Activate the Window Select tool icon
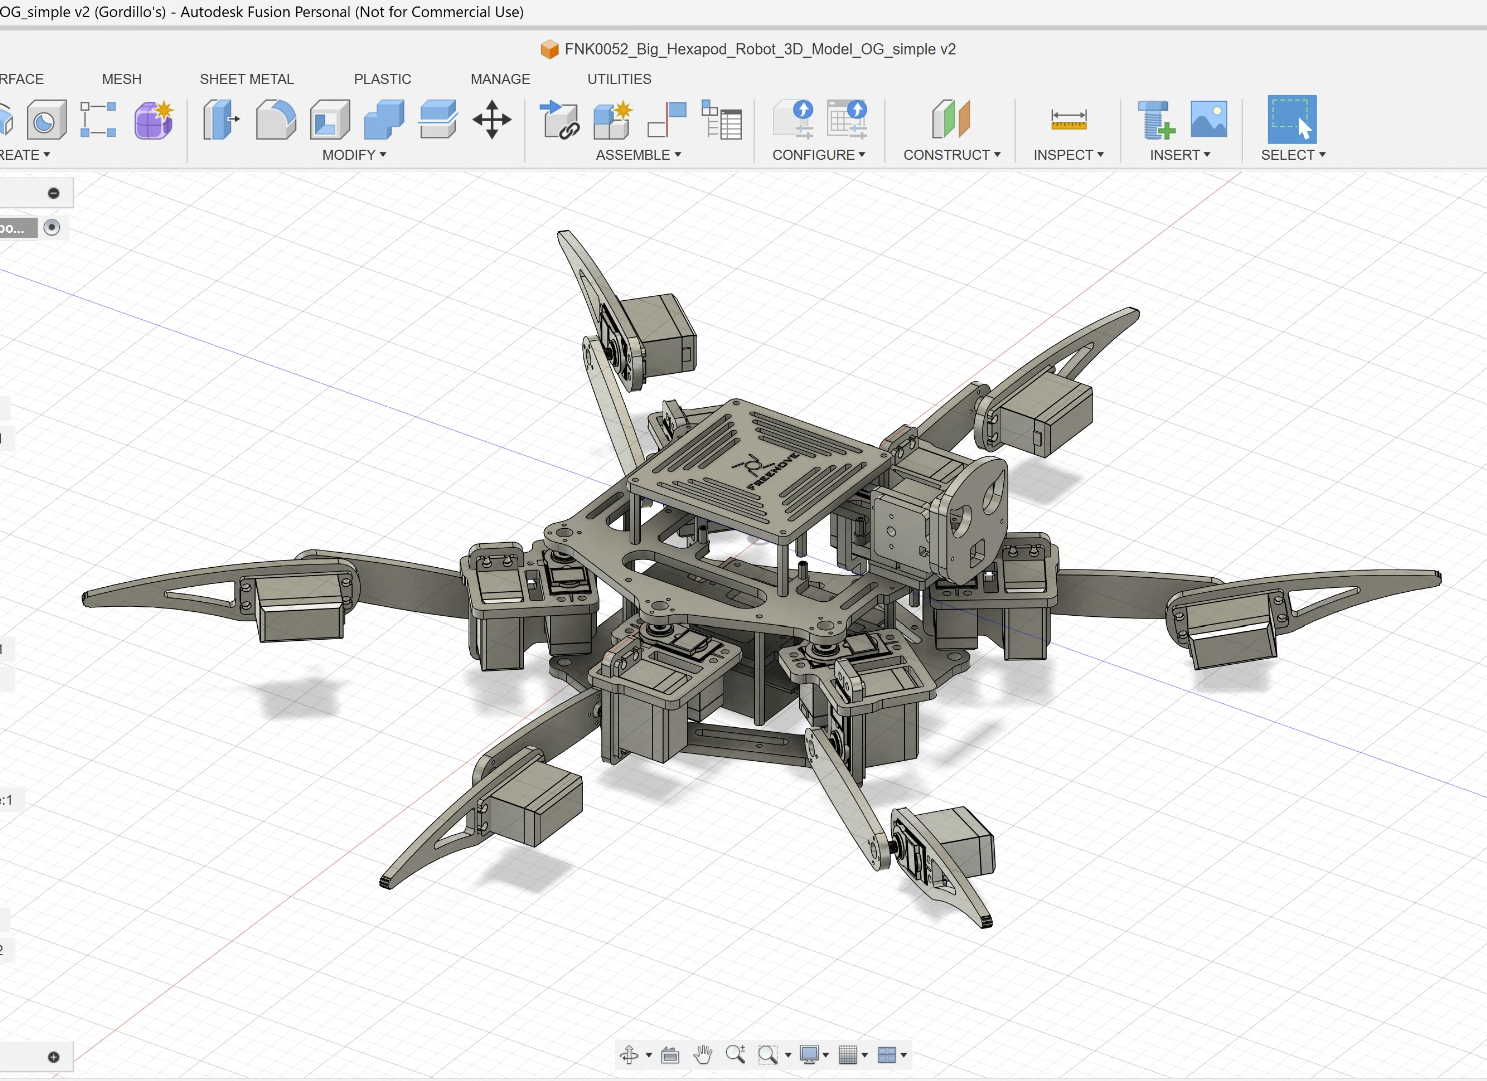Viewport: 1487px width, 1081px height. (x=1292, y=120)
